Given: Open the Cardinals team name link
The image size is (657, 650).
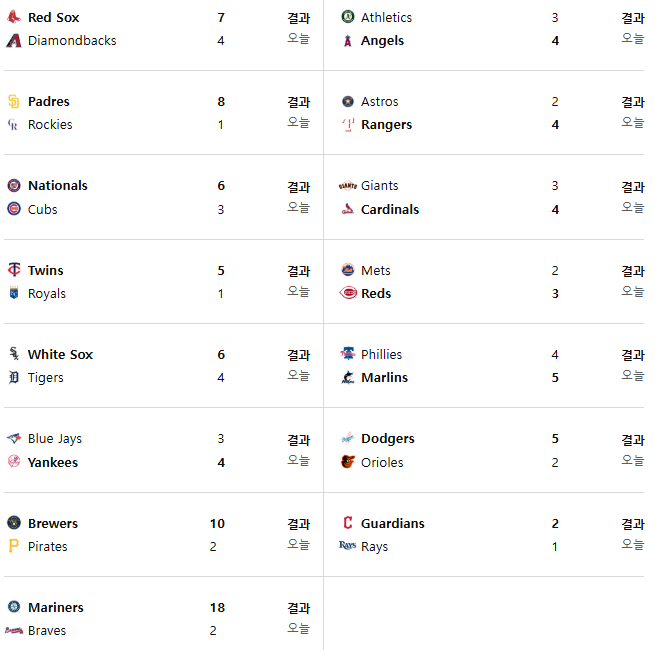Looking at the screenshot, I should point(390,209).
